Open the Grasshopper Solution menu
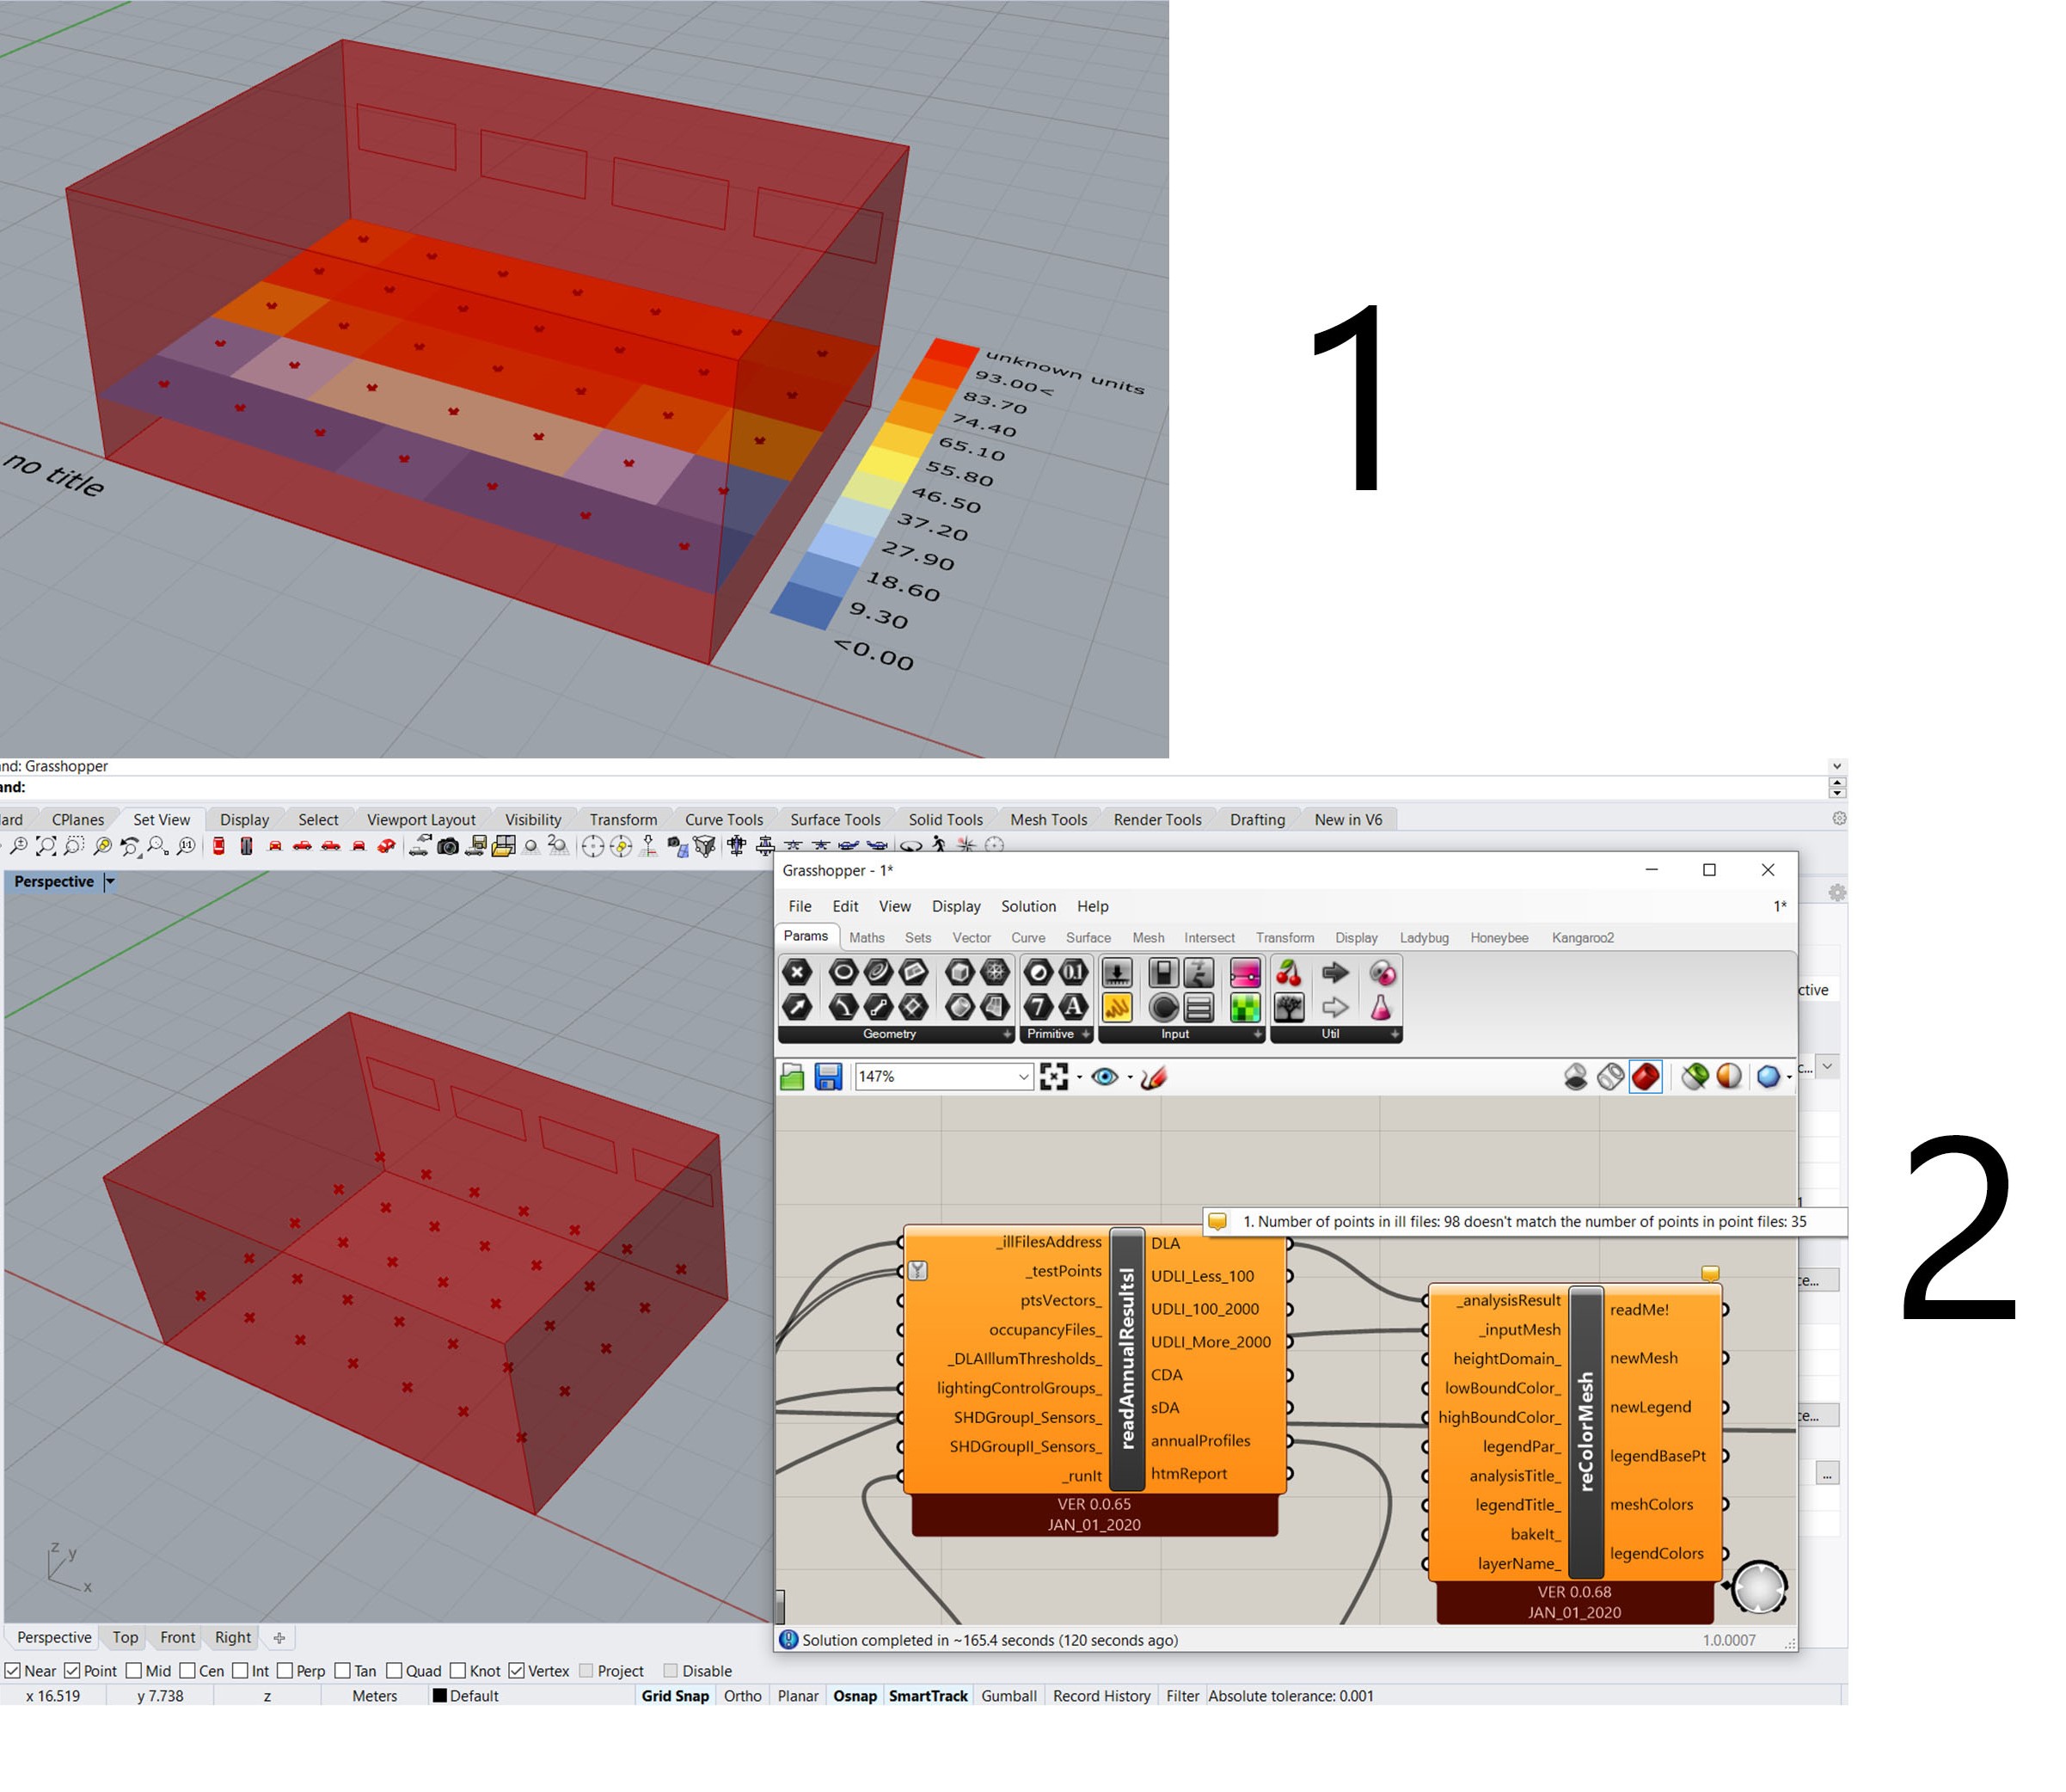Screen dimensions: 2066x1792 pos(1029,907)
